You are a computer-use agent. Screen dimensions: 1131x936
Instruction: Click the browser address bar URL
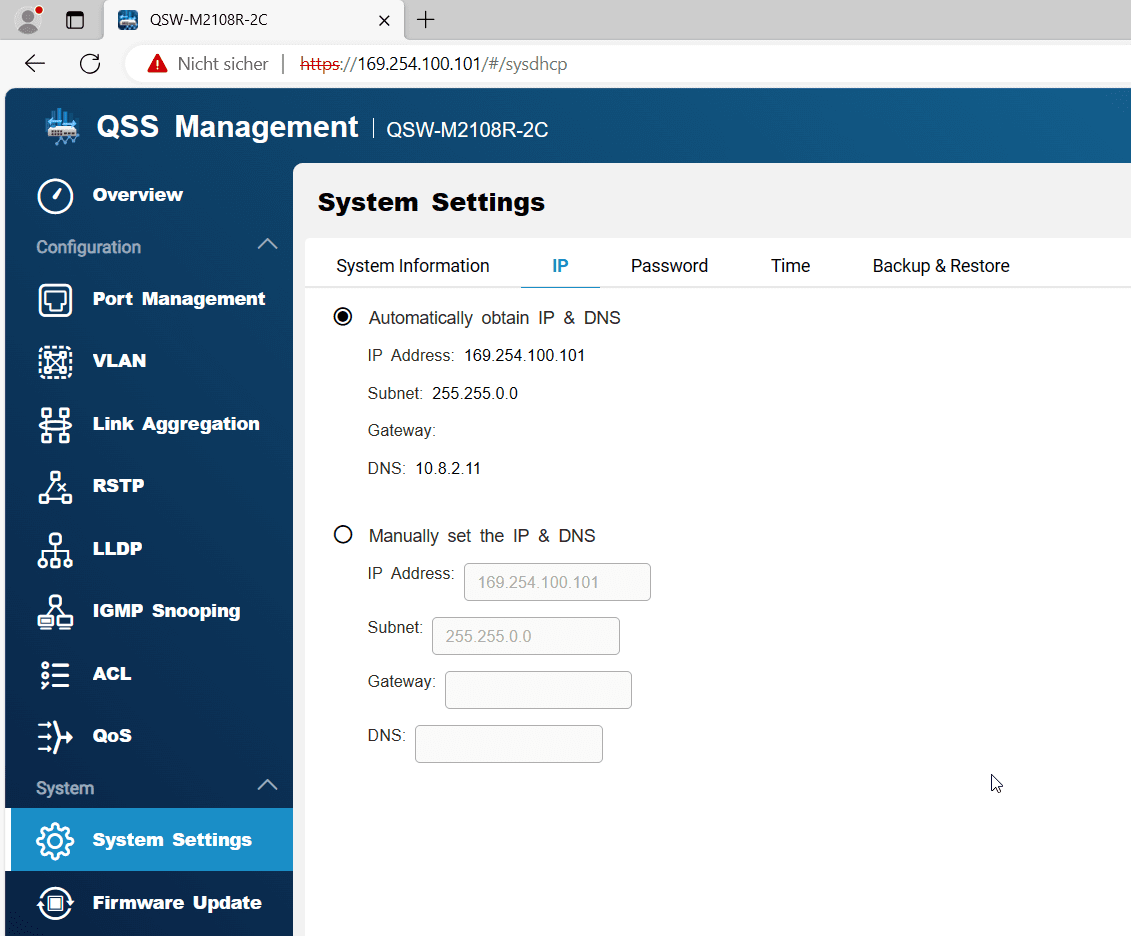(434, 64)
